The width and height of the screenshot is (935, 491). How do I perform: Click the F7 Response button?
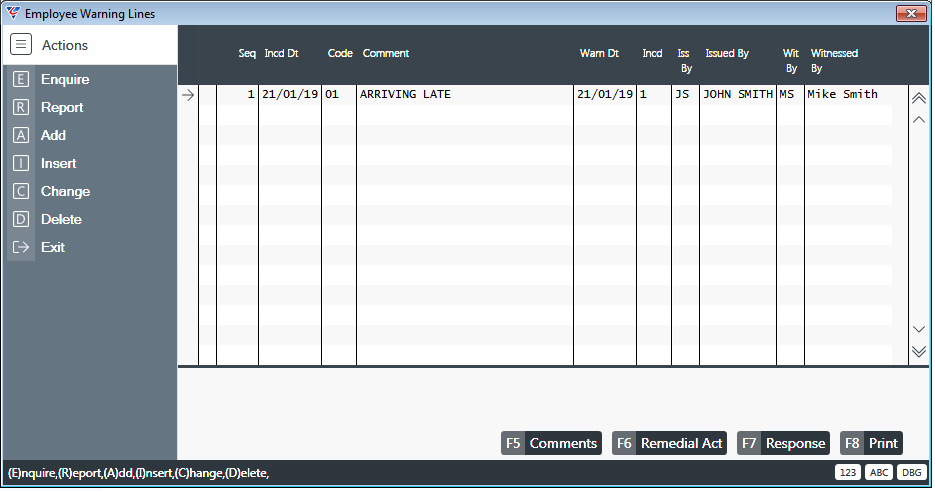click(x=783, y=443)
